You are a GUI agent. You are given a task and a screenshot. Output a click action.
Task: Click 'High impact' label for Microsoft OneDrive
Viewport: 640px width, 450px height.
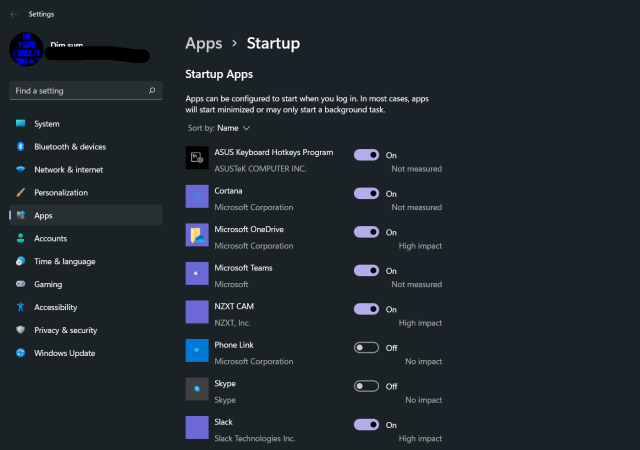tap(420, 246)
